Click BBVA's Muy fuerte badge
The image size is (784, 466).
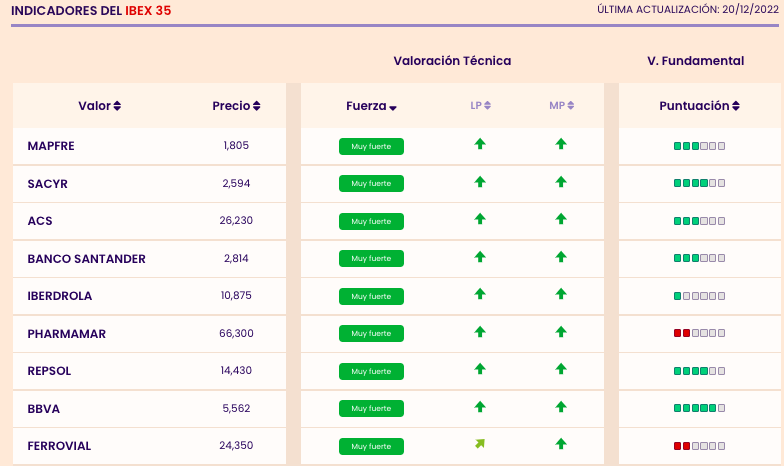tap(371, 408)
